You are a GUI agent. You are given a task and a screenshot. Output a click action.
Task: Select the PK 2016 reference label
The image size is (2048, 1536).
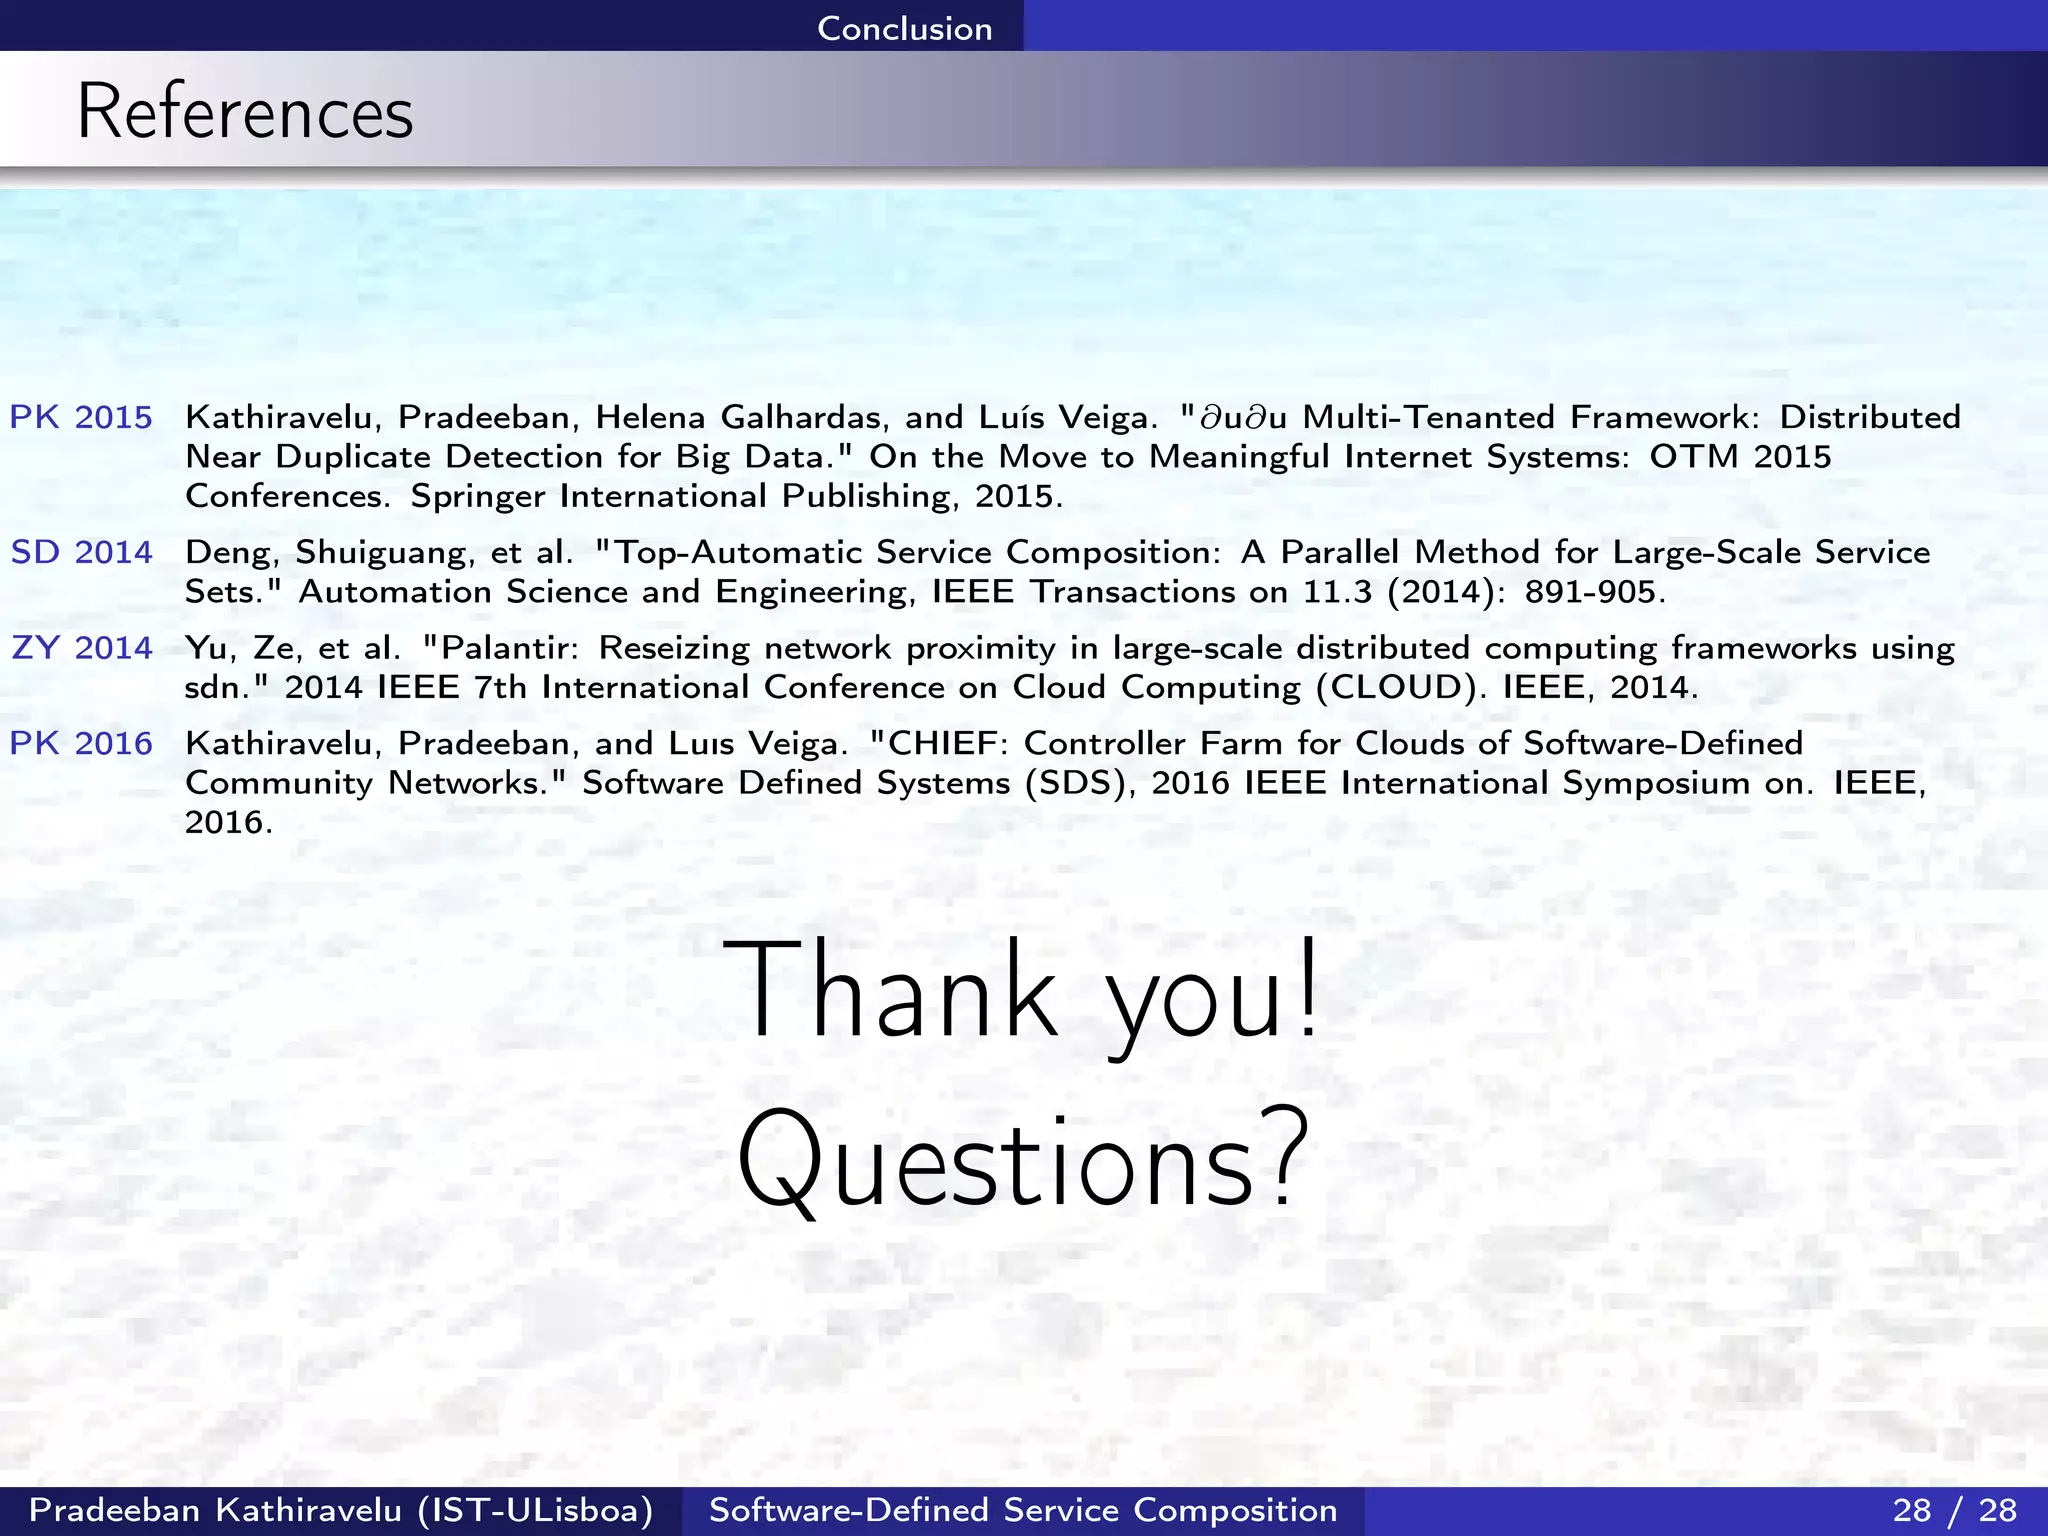[81, 743]
